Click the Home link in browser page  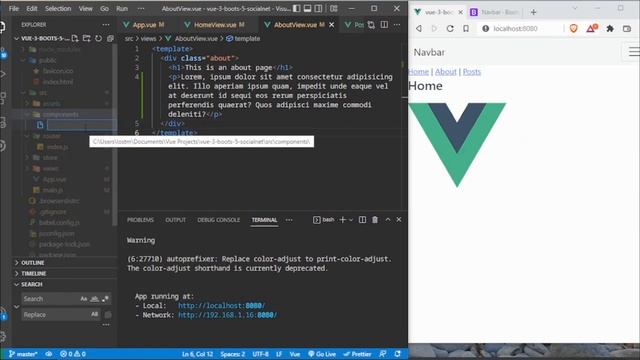click(419, 72)
